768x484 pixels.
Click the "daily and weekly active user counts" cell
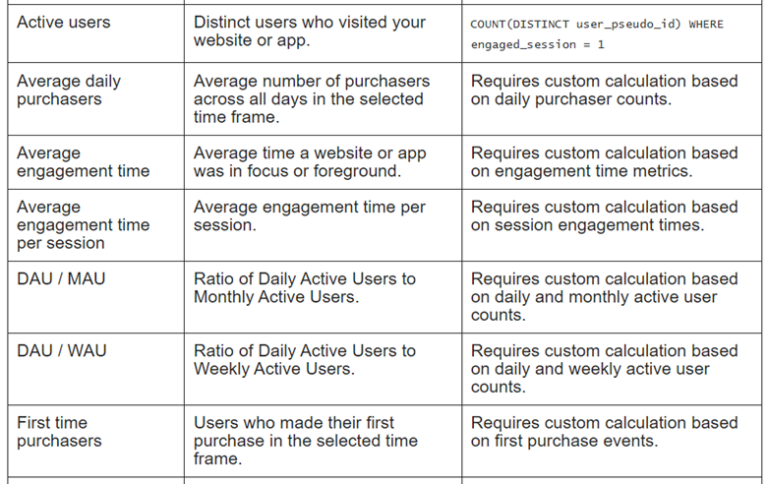tap(604, 369)
